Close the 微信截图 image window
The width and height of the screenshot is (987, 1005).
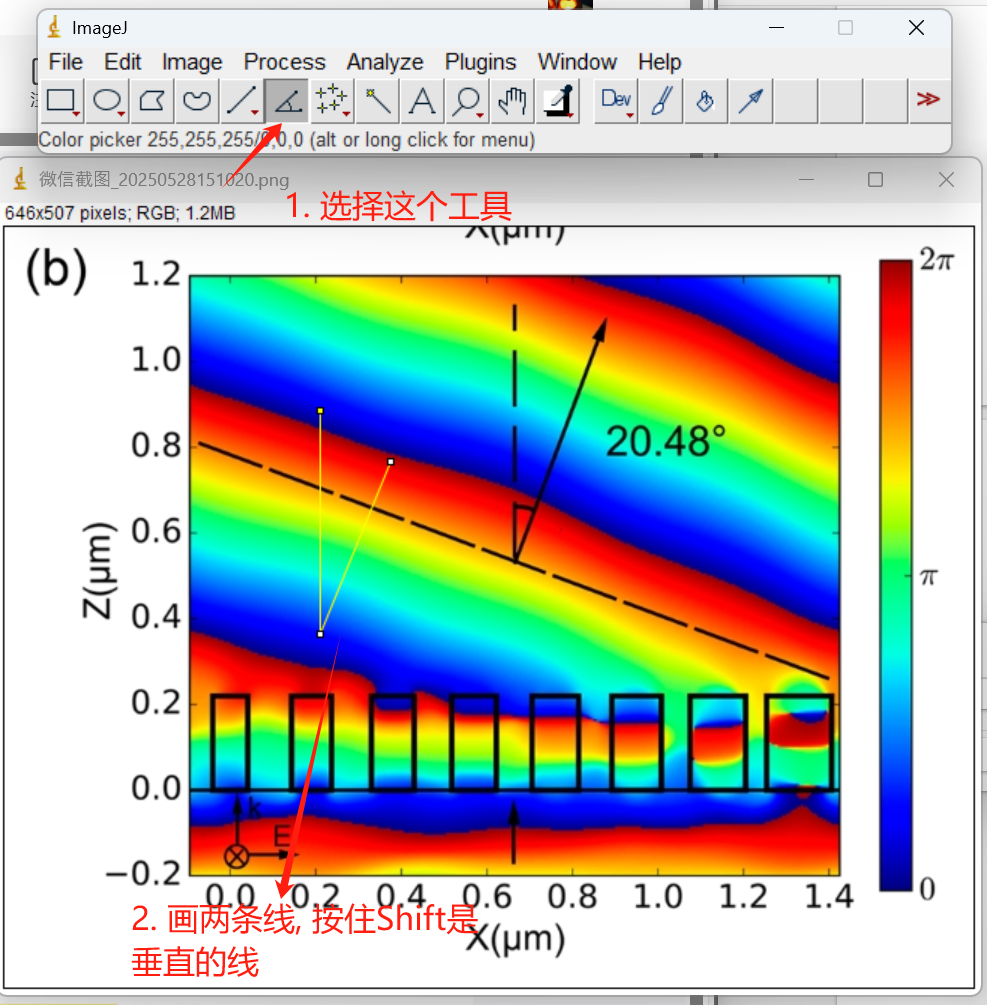947,179
